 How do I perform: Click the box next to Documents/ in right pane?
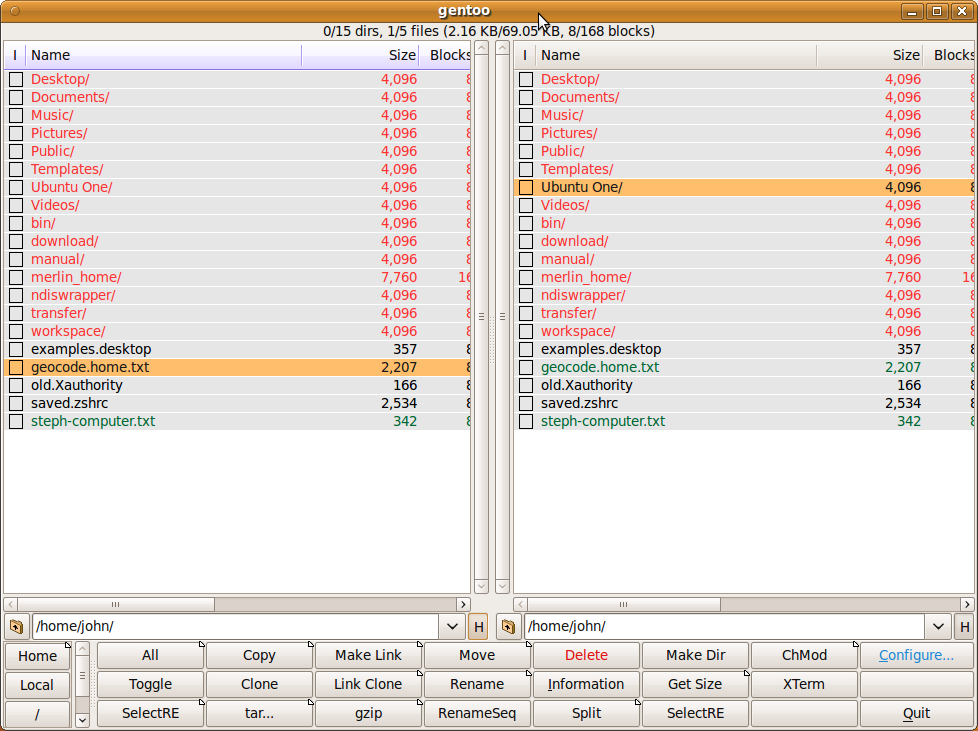click(526, 97)
